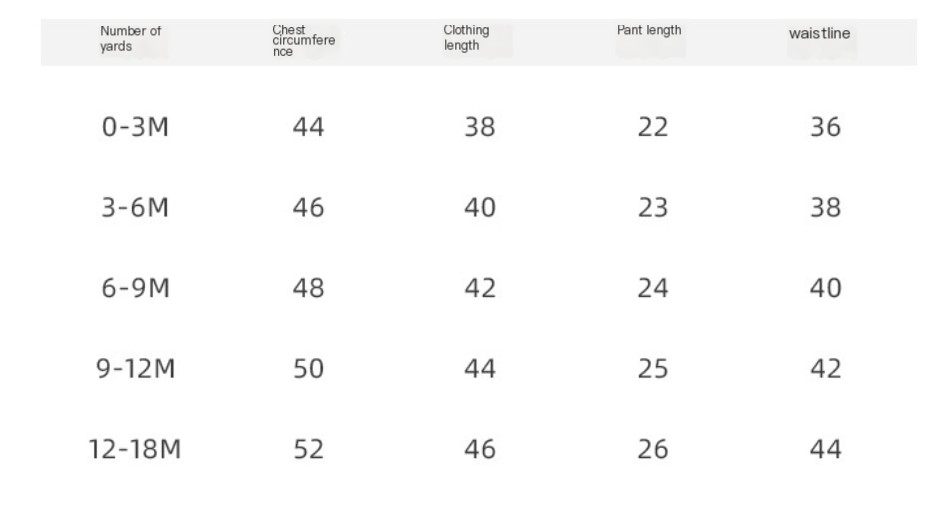The image size is (936, 517).
Task: Select the 6-9M size label
Action: pos(135,289)
